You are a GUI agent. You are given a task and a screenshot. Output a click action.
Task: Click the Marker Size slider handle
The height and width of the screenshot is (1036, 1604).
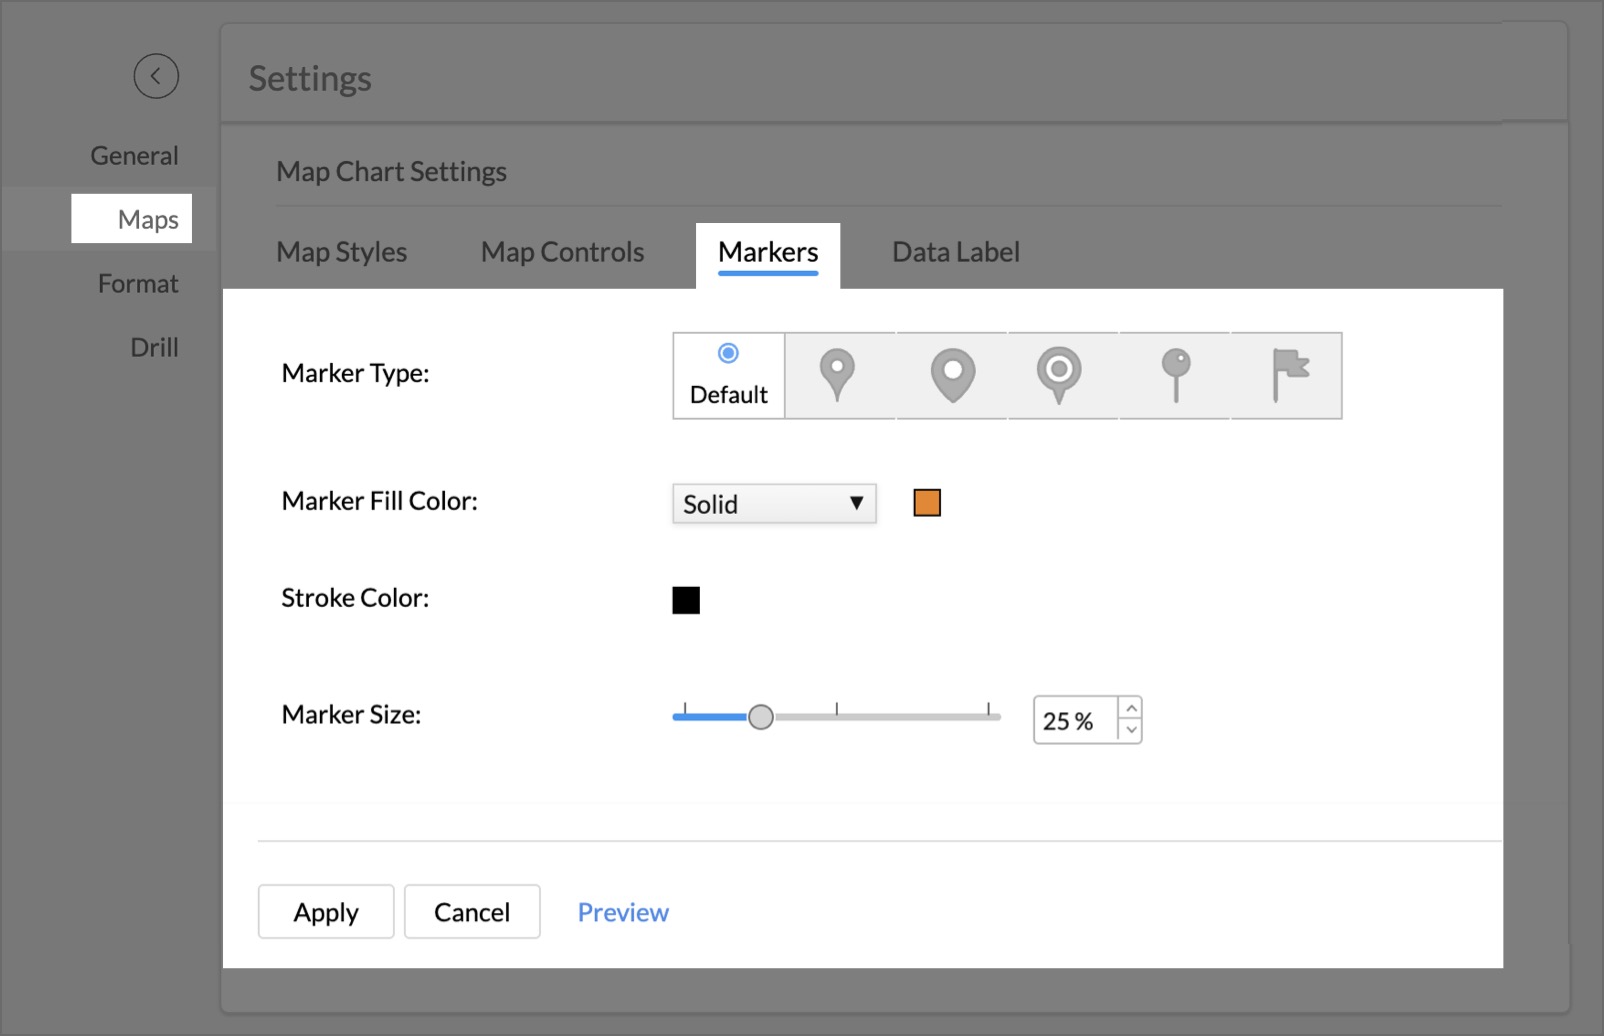point(761,717)
